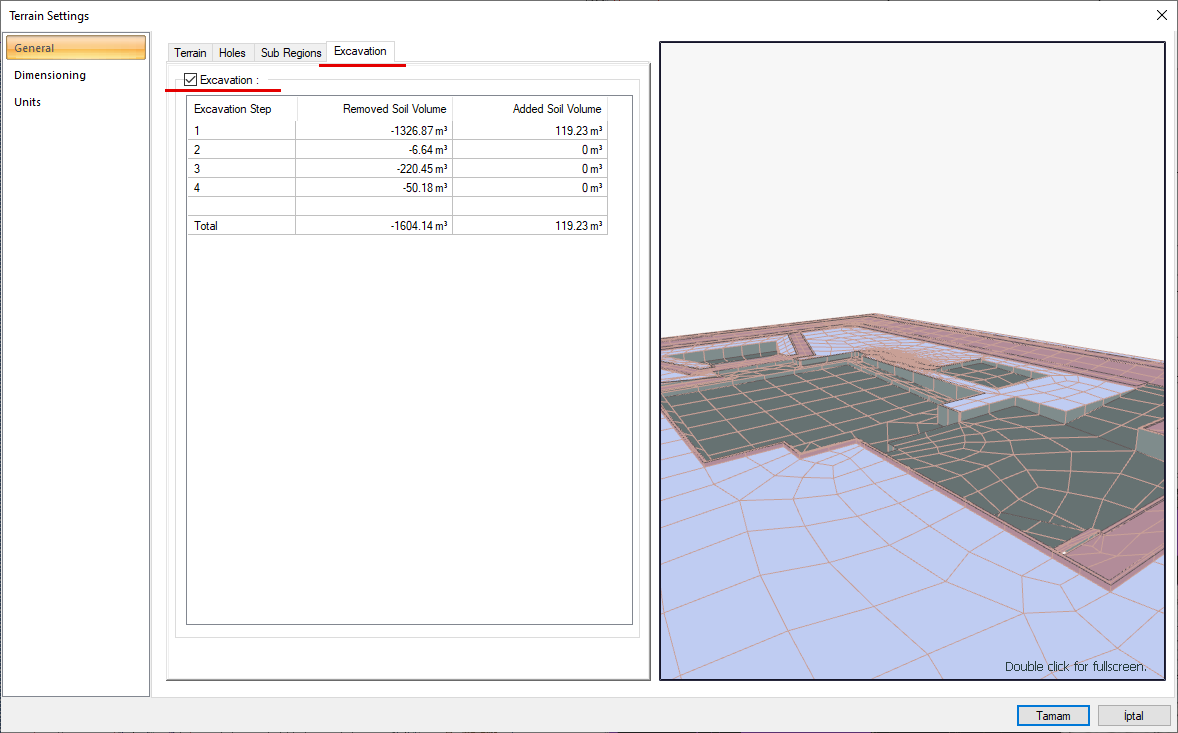Click the Added Soil Volume column header
The image size is (1178, 733).
(556, 108)
